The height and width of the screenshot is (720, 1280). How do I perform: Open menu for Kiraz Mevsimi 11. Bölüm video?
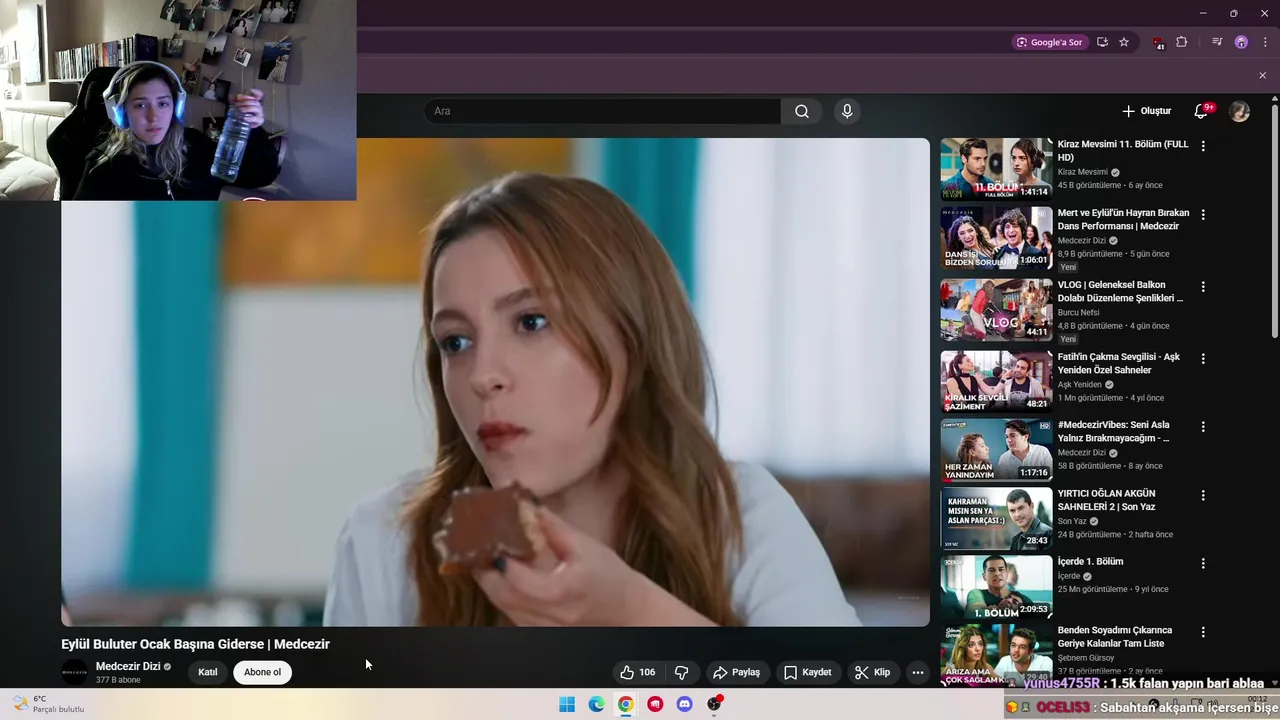pyautogui.click(x=1203, y=146)
